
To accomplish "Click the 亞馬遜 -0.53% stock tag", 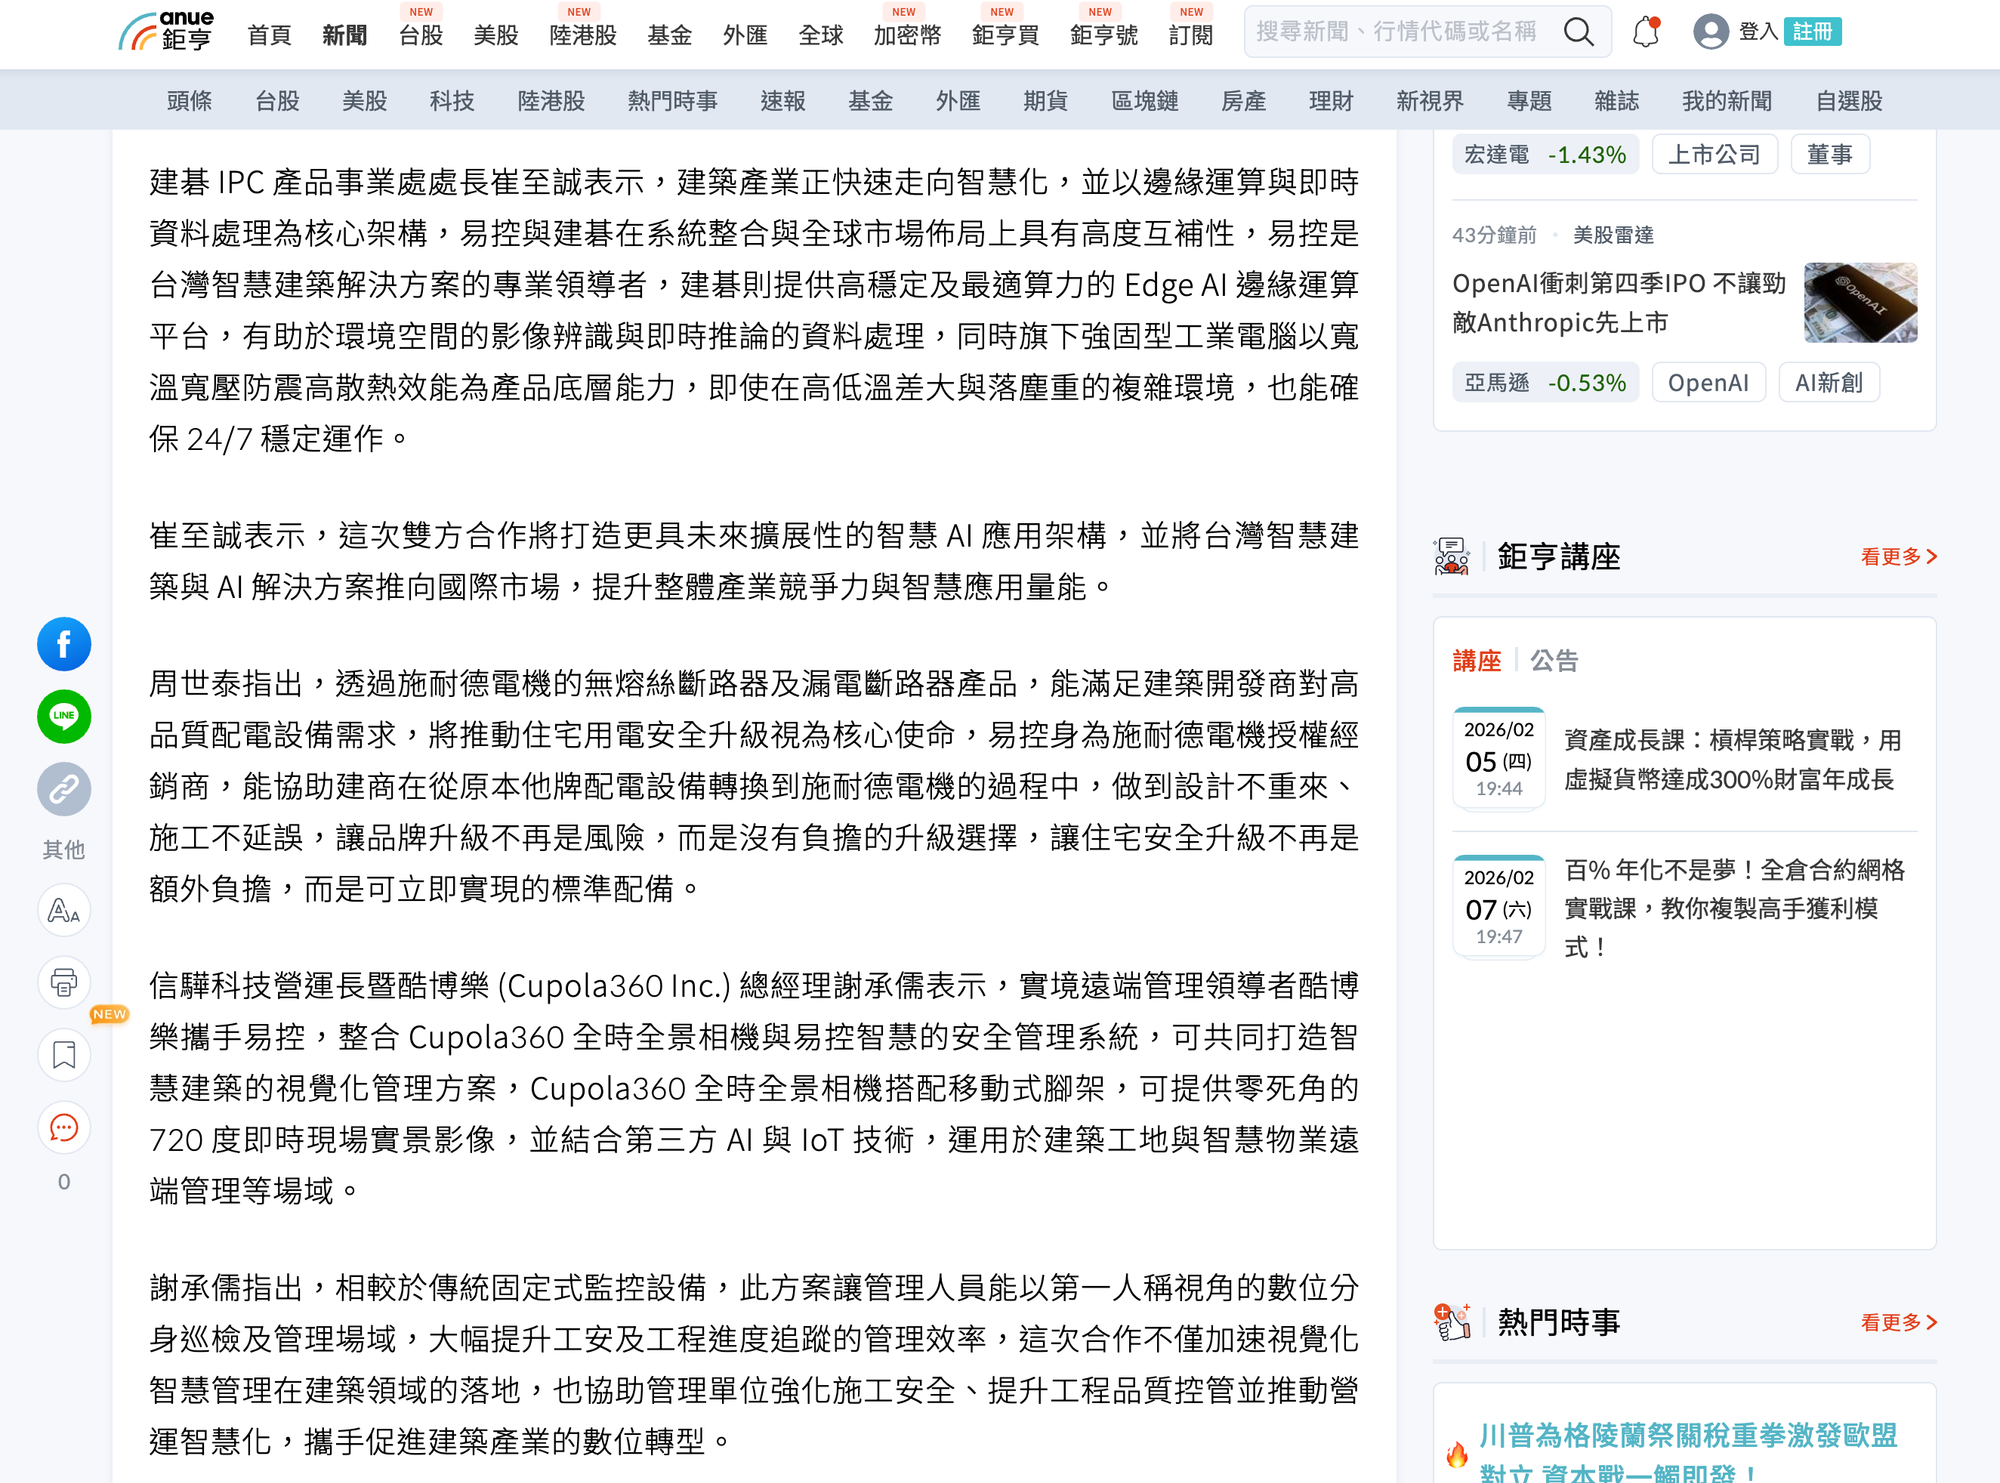I will (1545, 383).
